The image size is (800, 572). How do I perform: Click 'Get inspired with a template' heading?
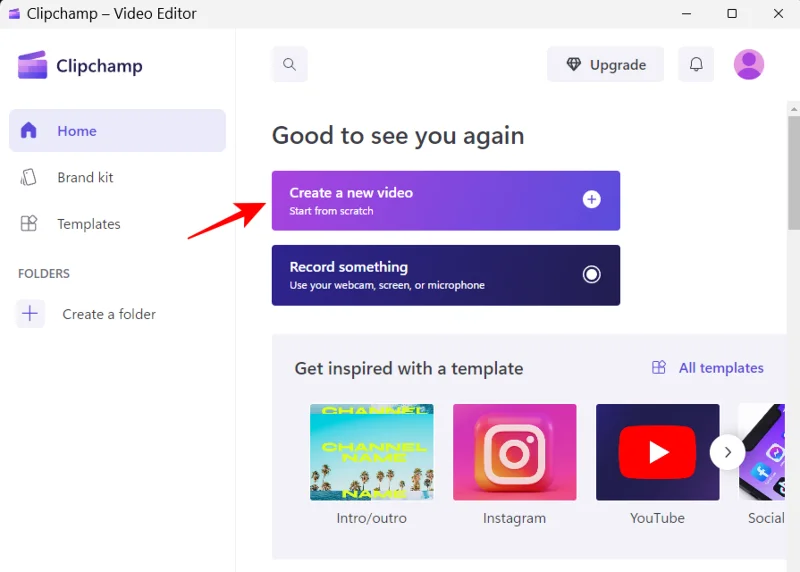(409, 368)
